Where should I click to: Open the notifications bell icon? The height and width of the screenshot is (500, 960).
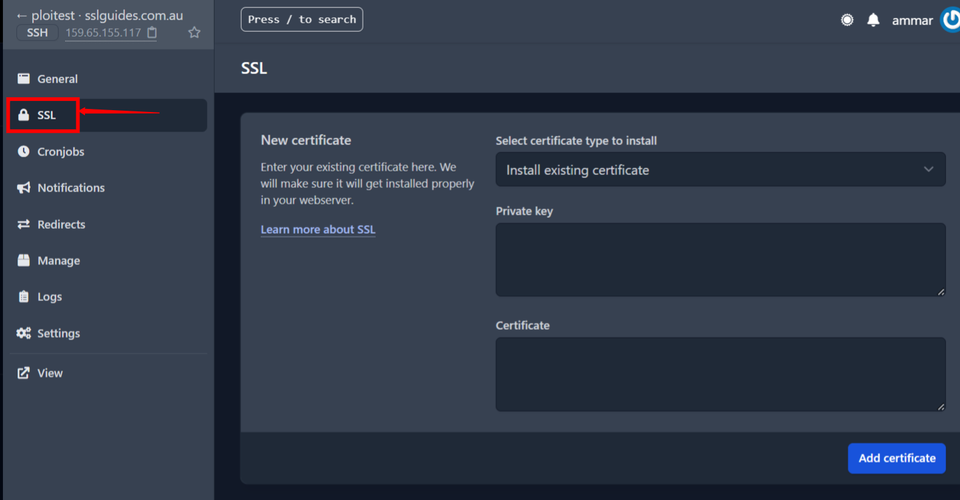point(873,20)
